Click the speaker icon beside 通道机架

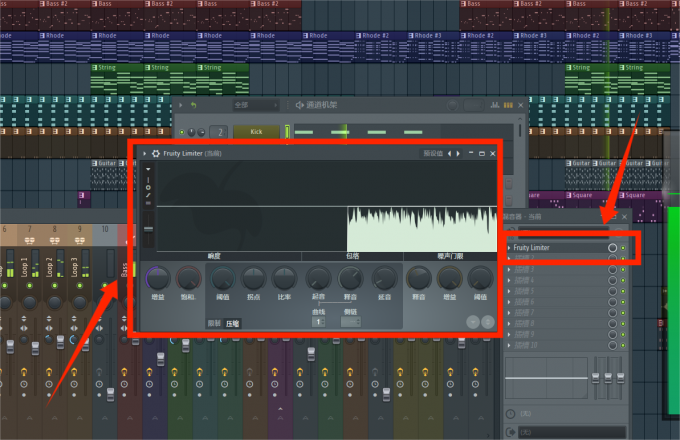coord(300,105)
